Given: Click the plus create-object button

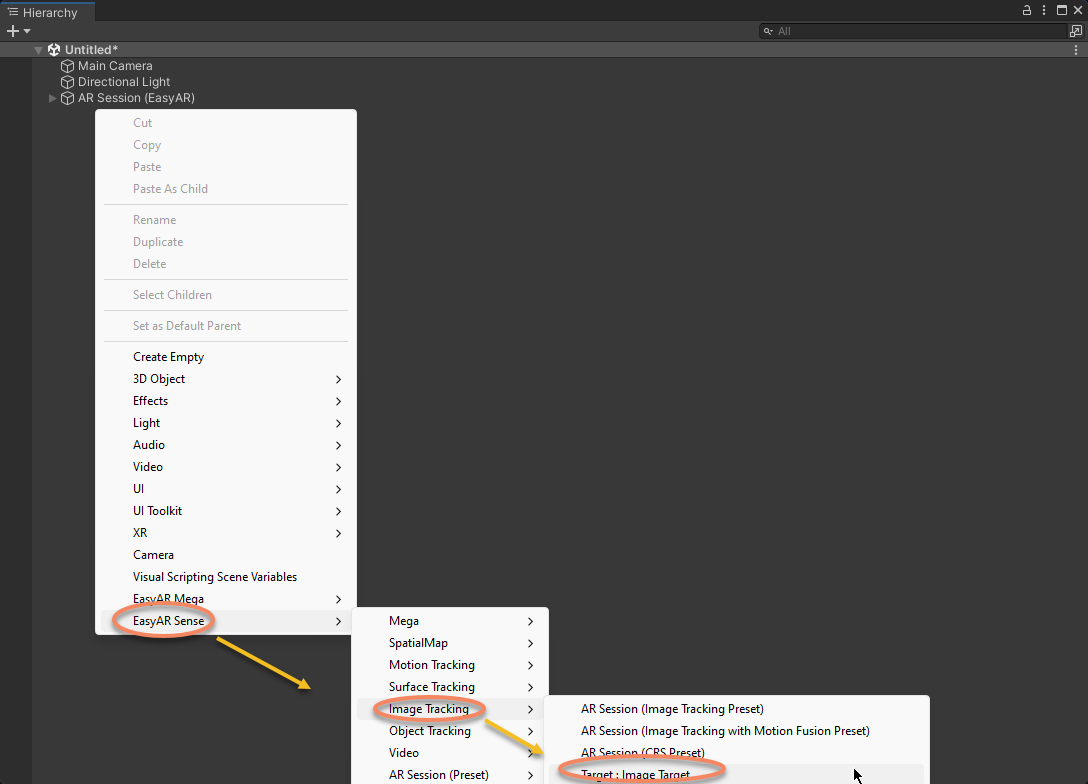Looking at the screenshot, I should [x=13, y=31].
